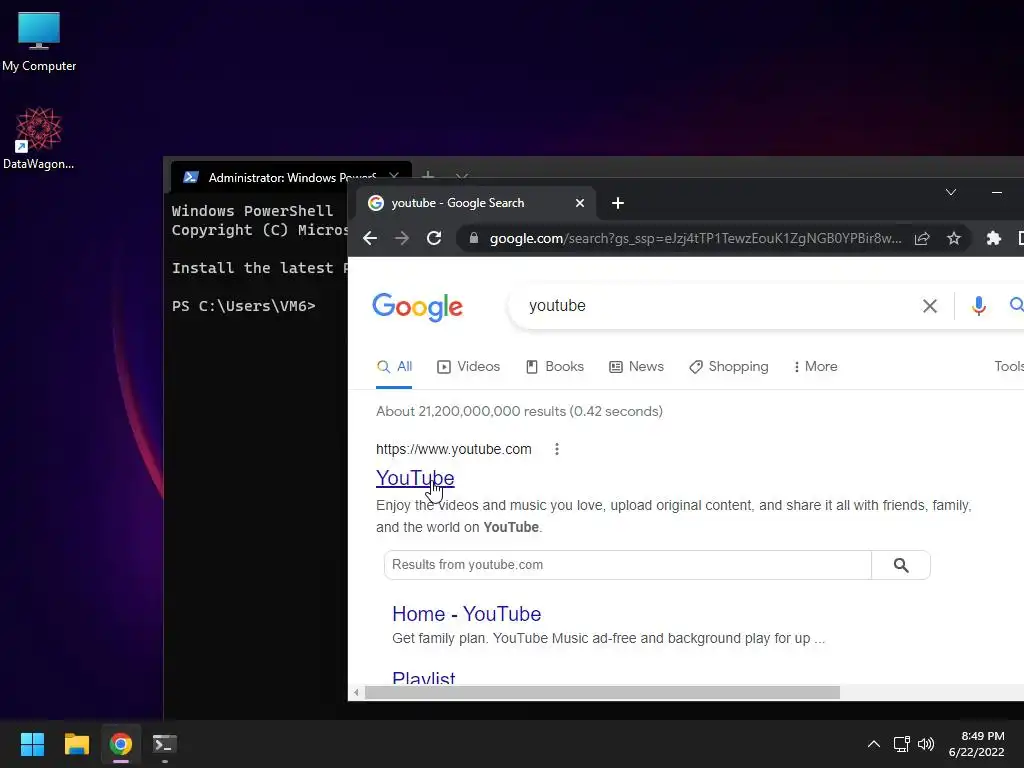Reload the Google search page

pyautogui.click(x=434, y=238)
